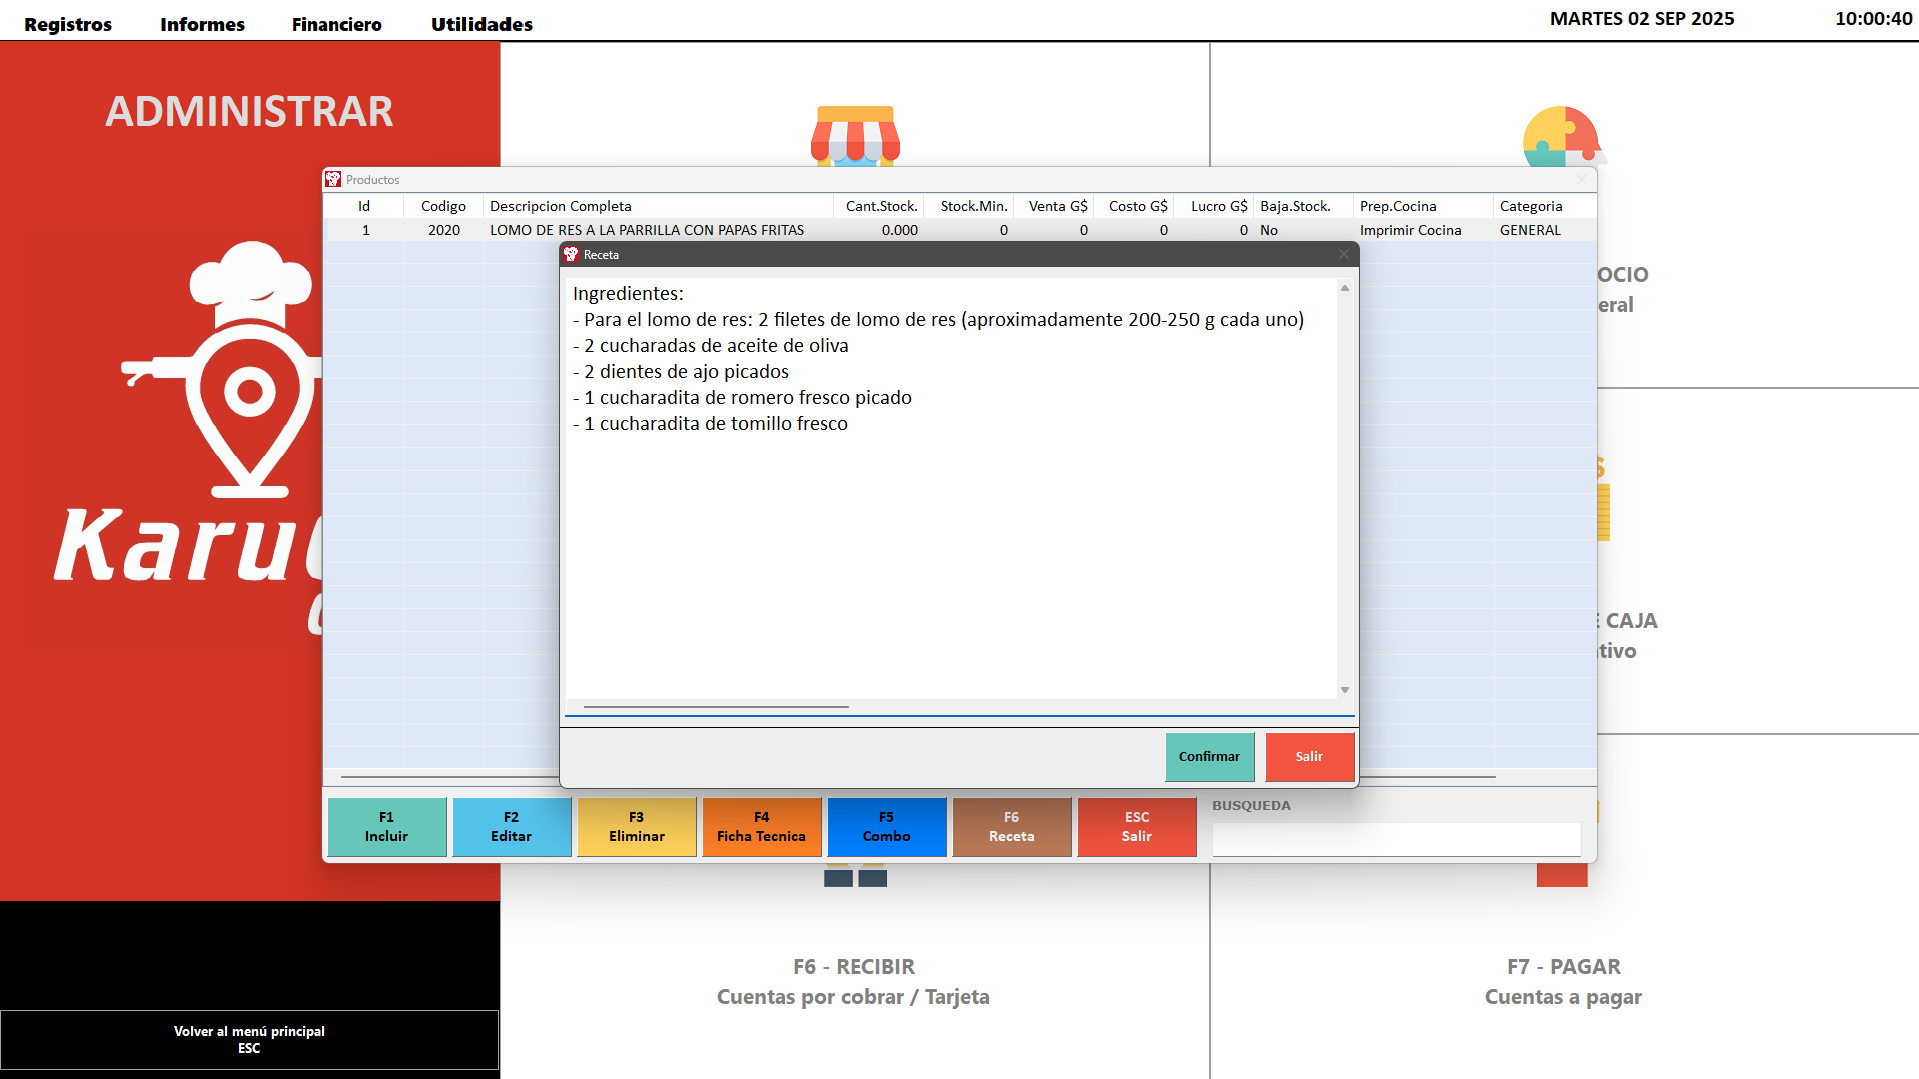
Task: Click the BUSQUEDA search field
Action: (x=1396, y=840)
